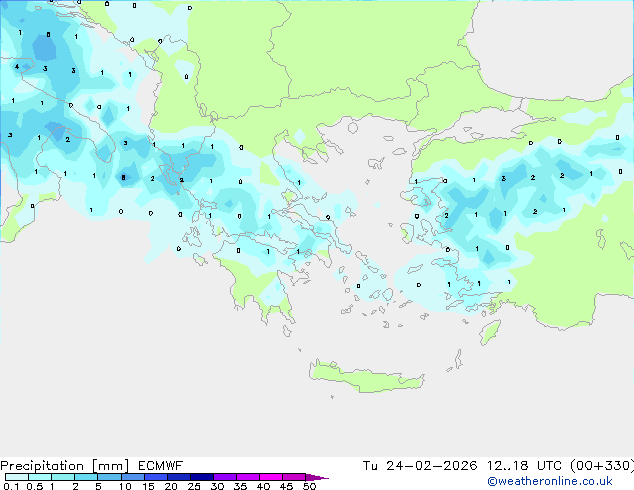Click the legend label '0.1'
Image resolution: width=634 pixels, height=490 pixels.
coord(11,486)
